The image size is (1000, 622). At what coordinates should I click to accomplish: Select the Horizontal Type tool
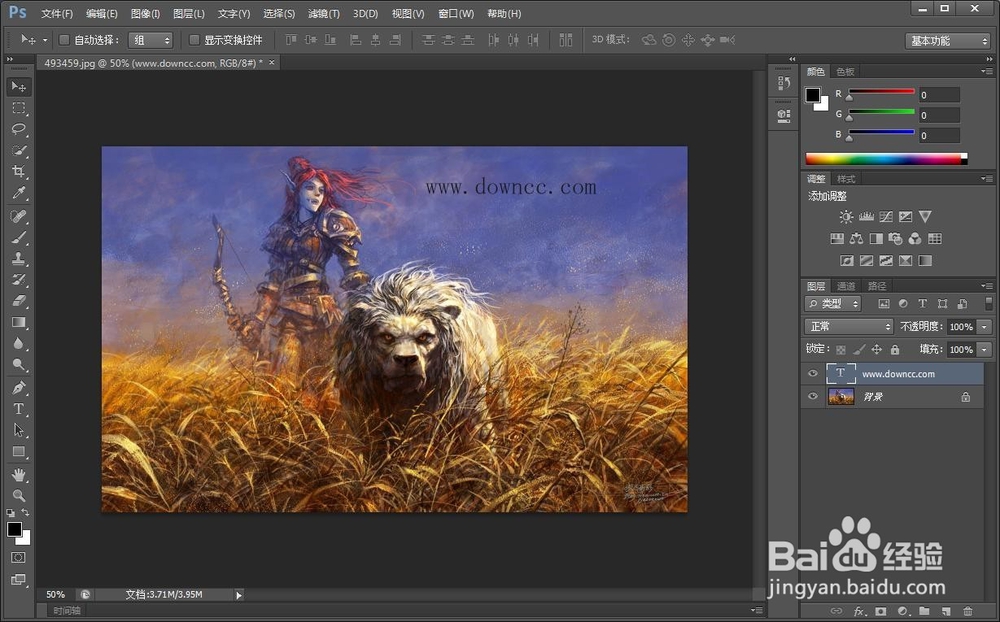[18, 409]
